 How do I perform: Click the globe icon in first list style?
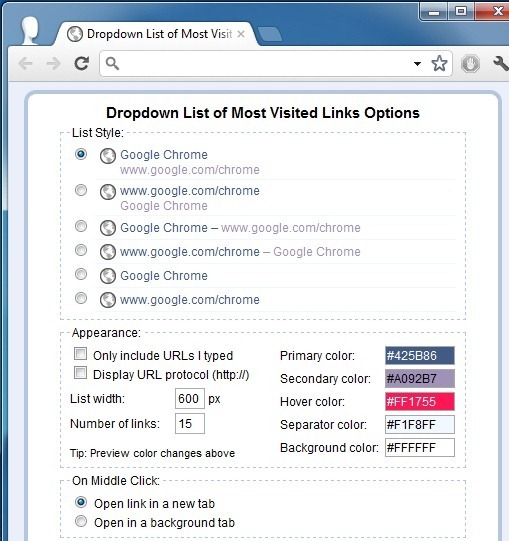pyautogui.click(x=108, y=156)
